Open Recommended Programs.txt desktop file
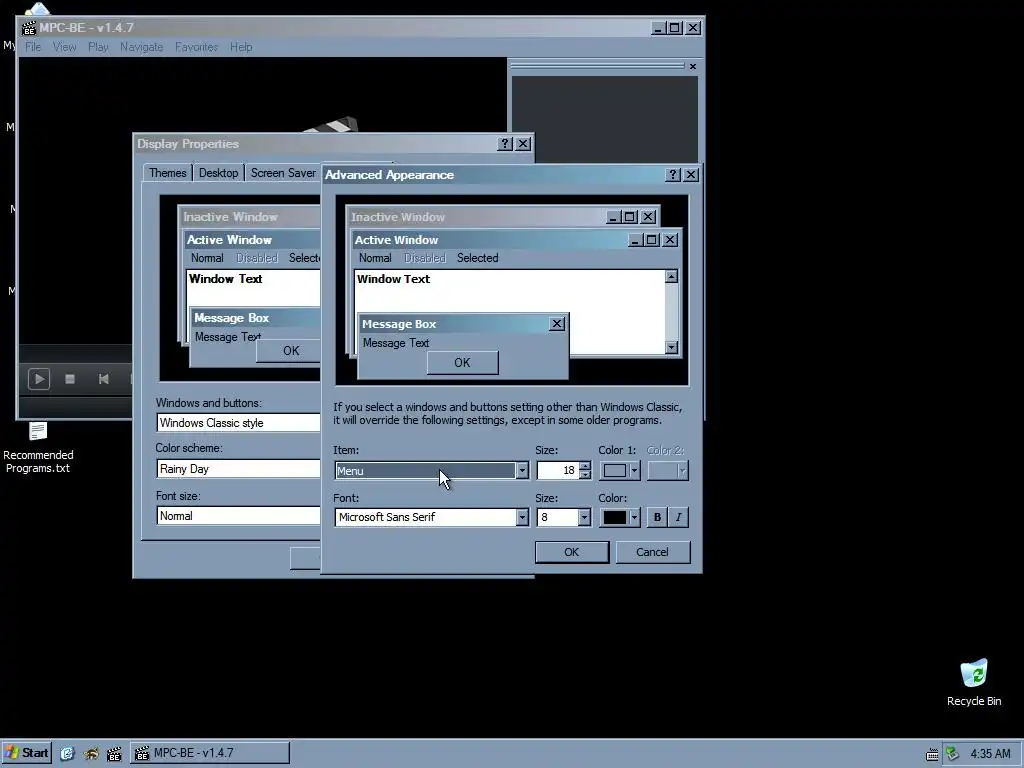The height and width of the screenshot is (768, 1024). pyautogui.click(x=38, y=447)
